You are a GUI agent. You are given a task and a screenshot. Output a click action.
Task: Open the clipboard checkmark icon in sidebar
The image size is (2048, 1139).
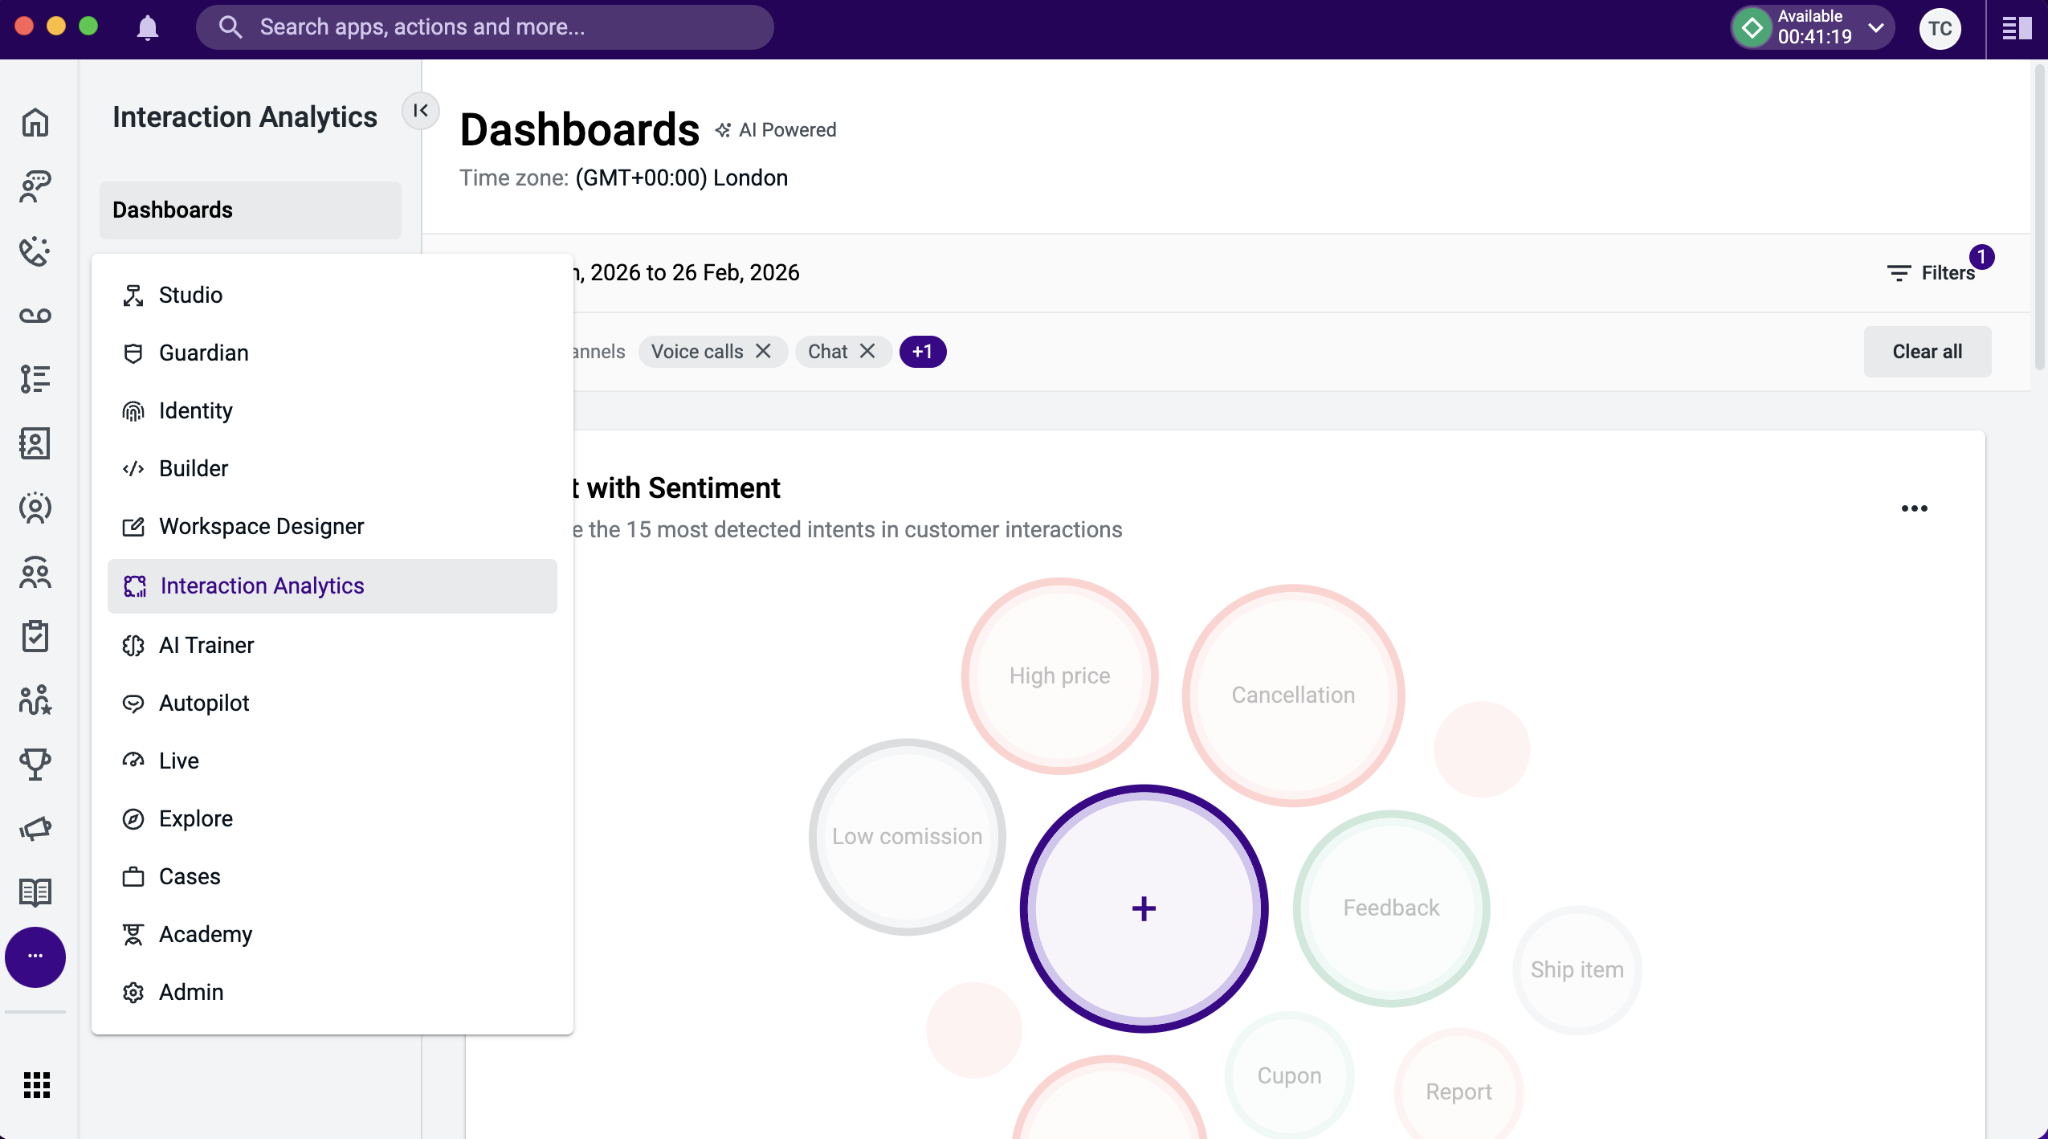click(x=35, y=636)
